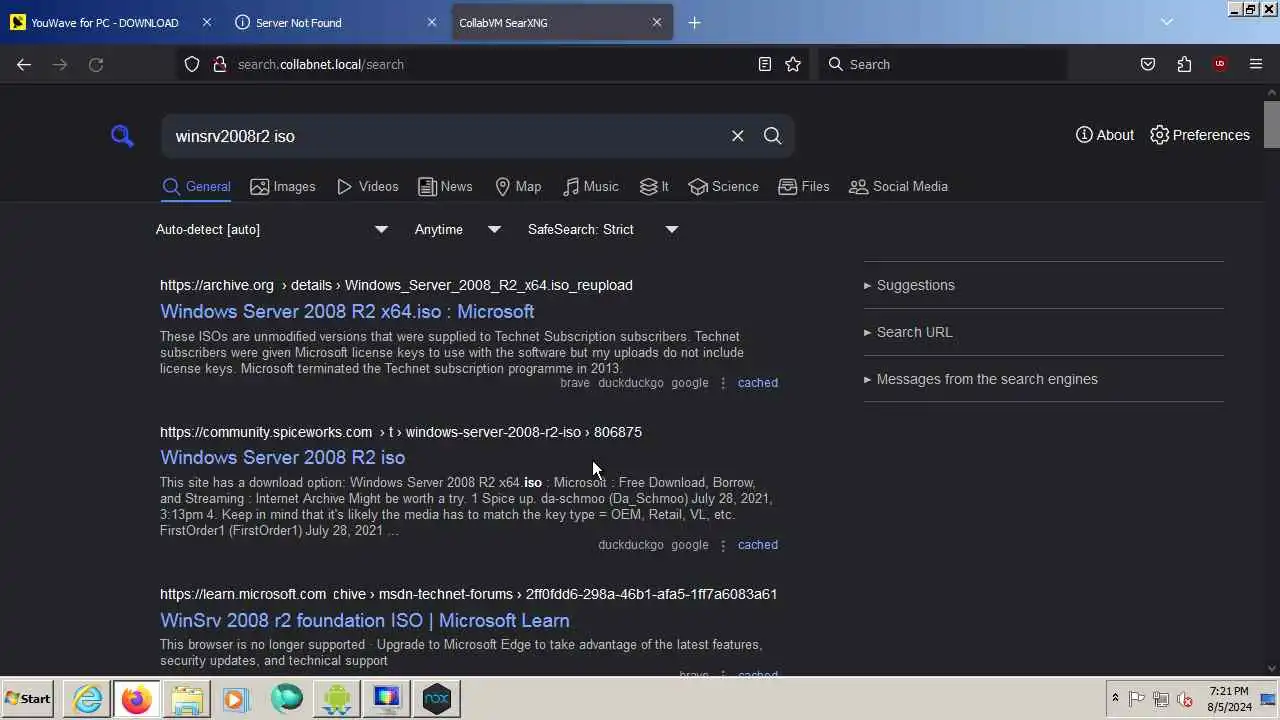
Task: Click the Firefox toolbar Search box
Action: (942, 64)
